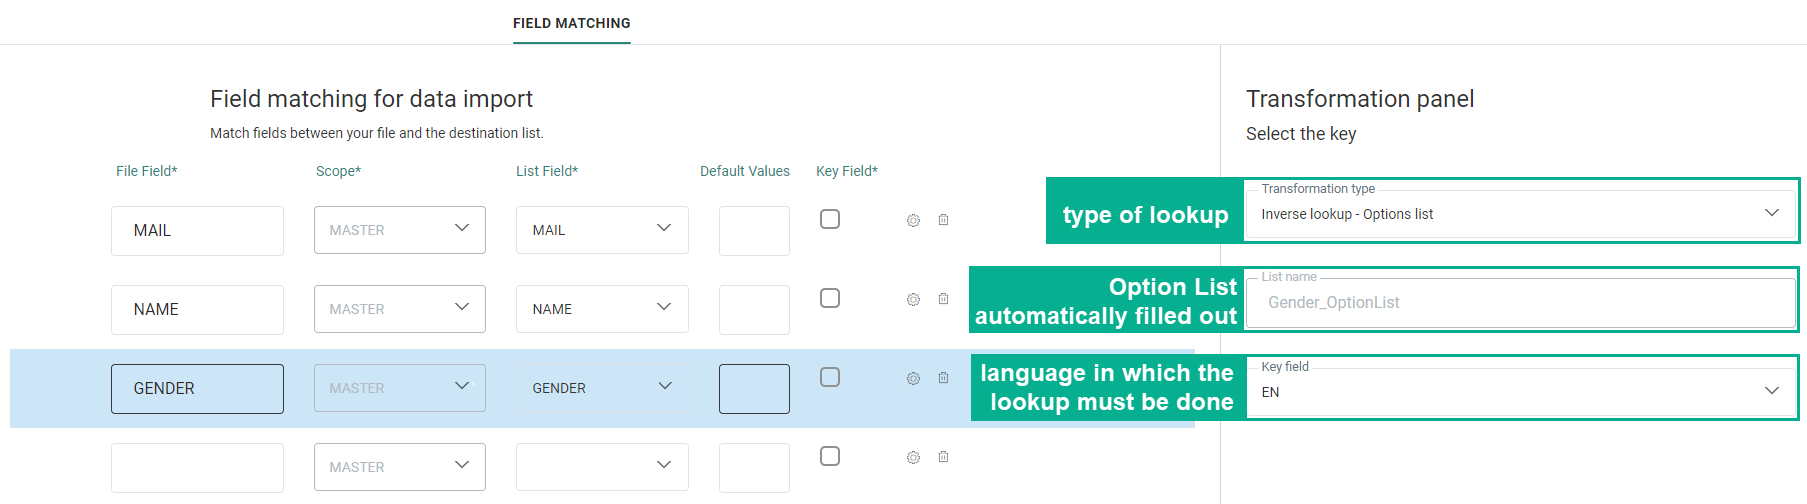The width and height of the screenshot is (1807, 504).
Task: Delete the MAIL row with trash icon
Action: (x=943, y=220)
